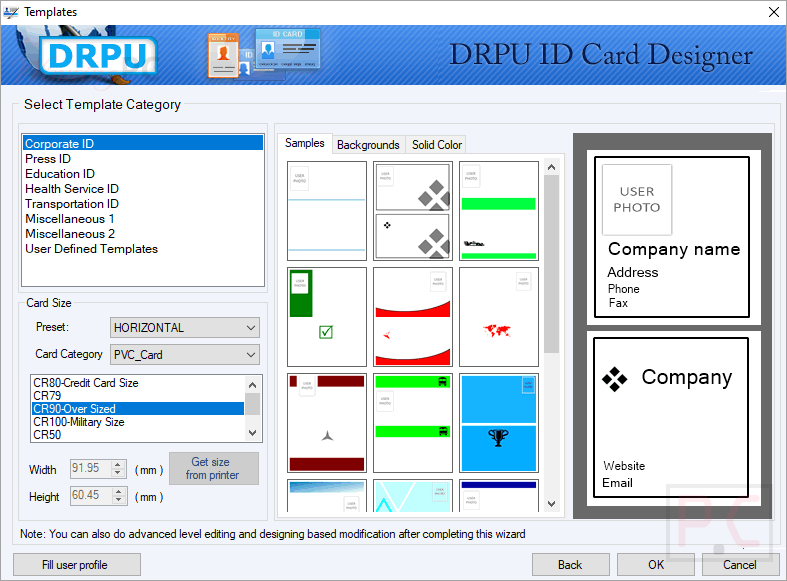Select the Corporate ID category

point(143,143)
